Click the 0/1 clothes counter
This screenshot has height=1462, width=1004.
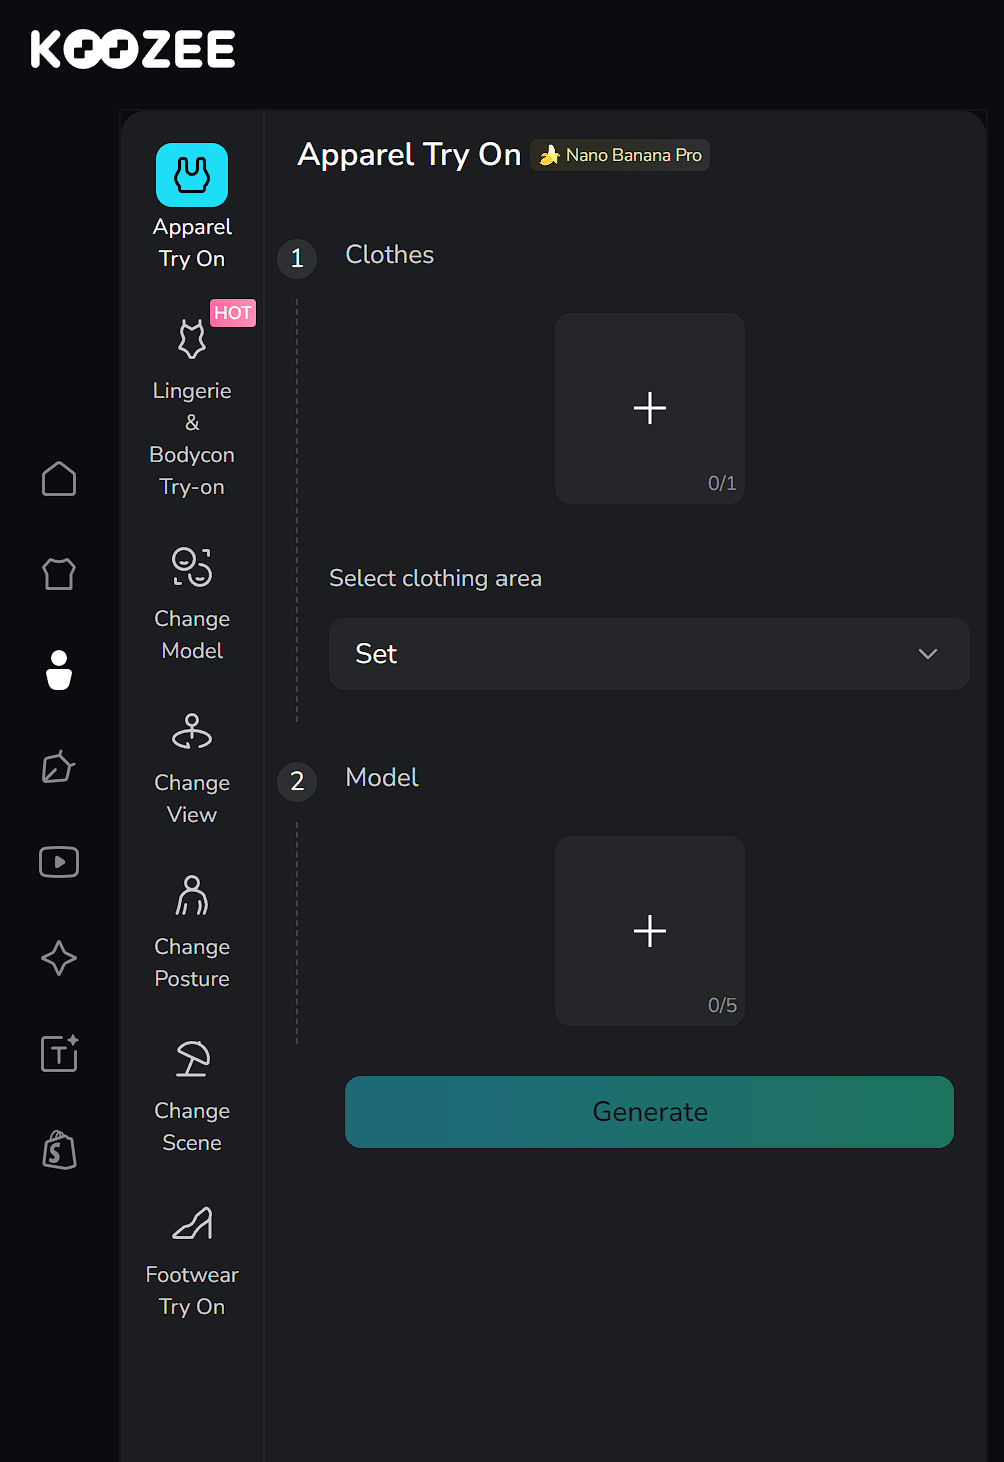722,483
